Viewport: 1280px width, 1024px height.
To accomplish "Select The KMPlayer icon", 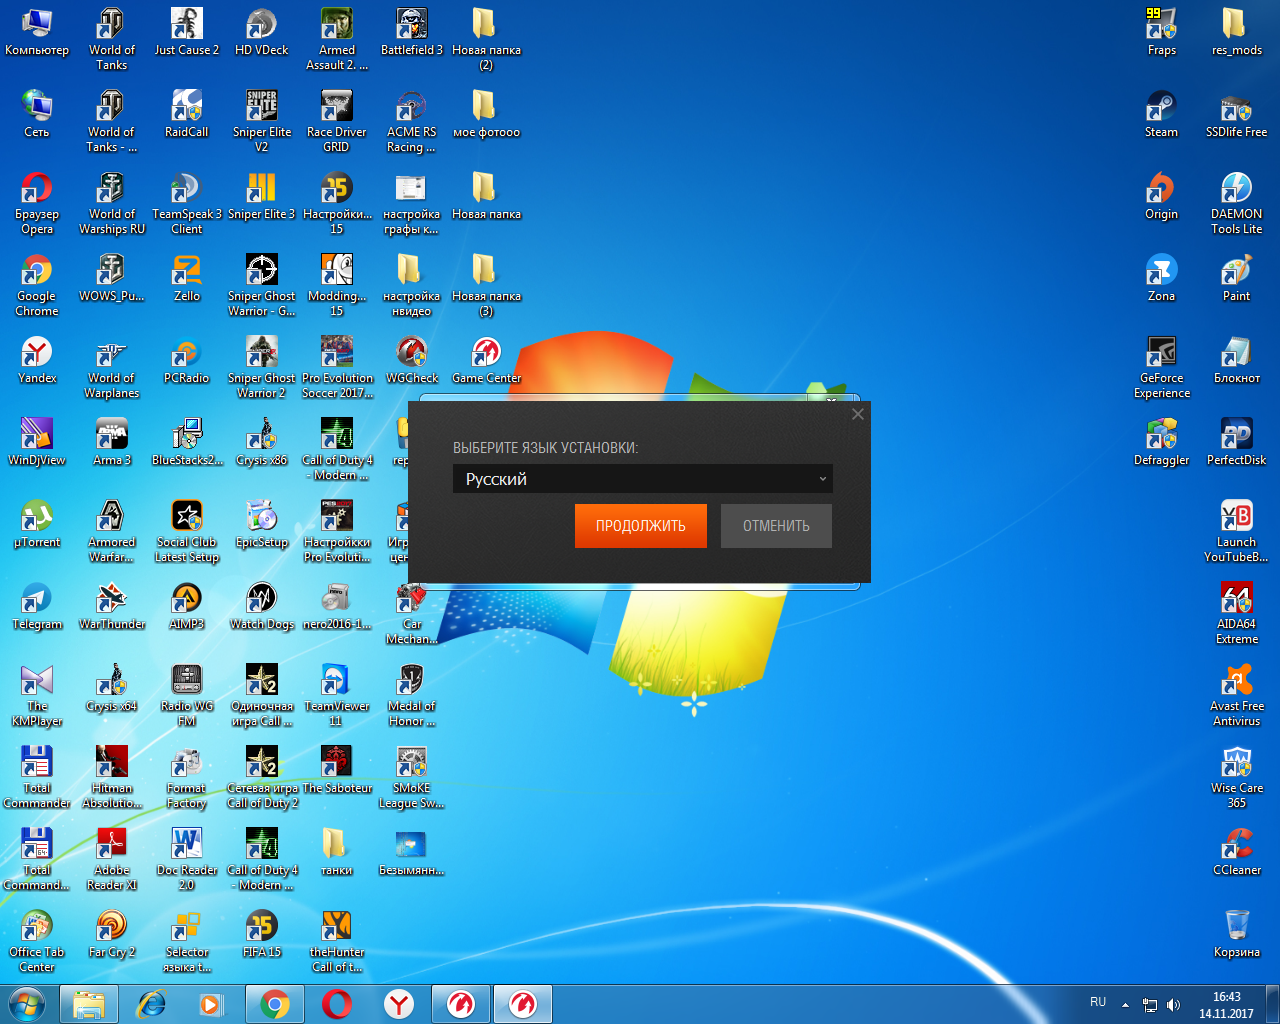I will click(37, 695).
